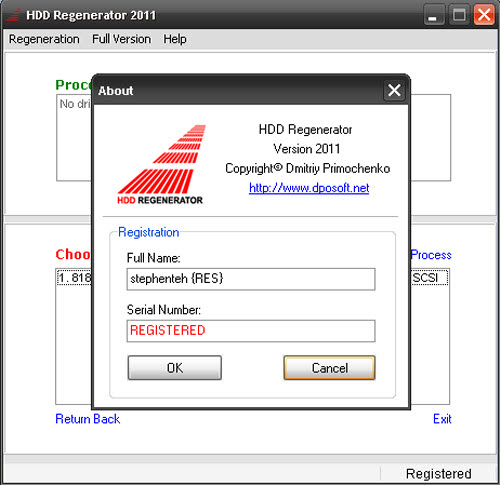Open the Regeneration menu
The width and height of the screenshot is (500, 485).
tap(44, 39)
